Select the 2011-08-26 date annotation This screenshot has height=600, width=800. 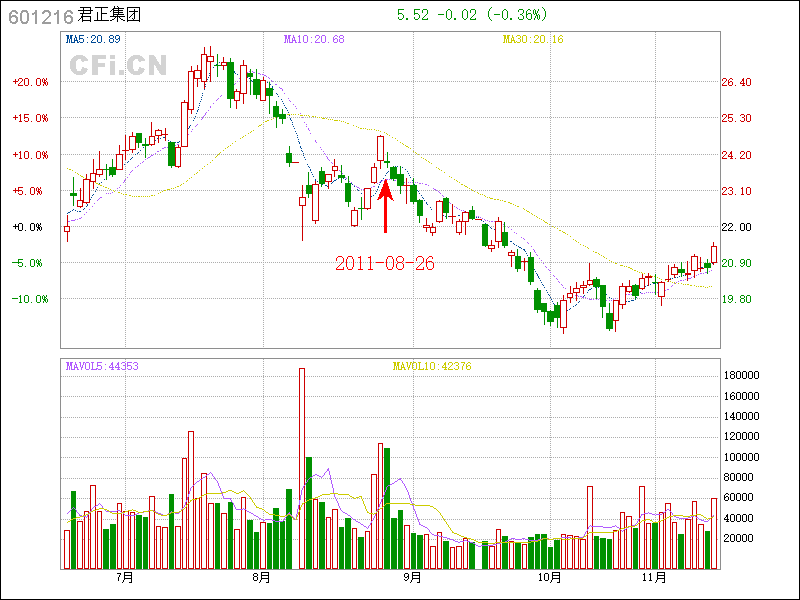(385, 264)
